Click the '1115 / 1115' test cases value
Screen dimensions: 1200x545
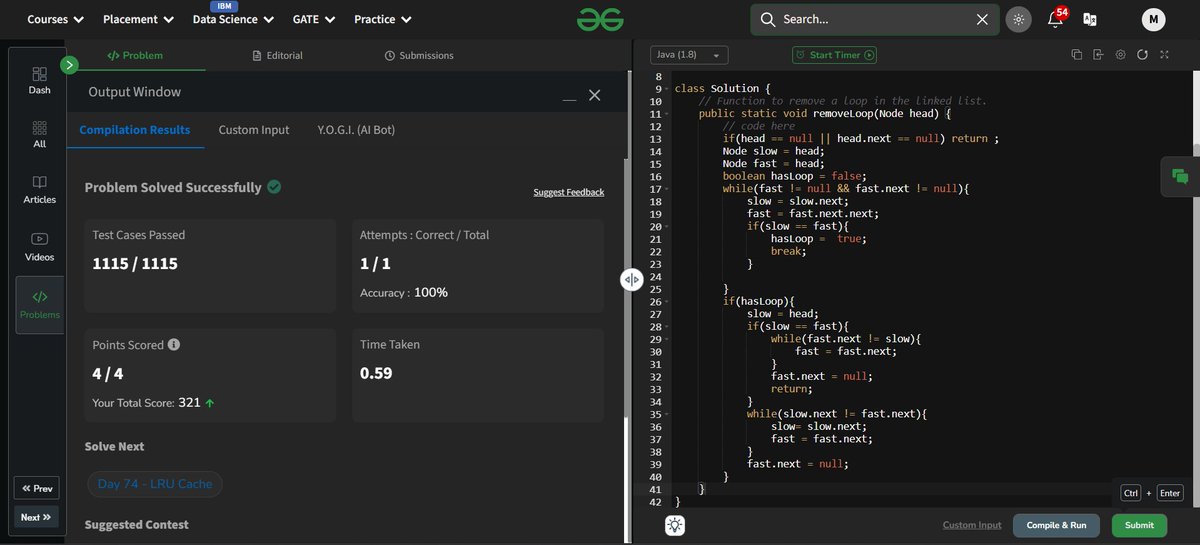pyautogui.click(x=135, y=264)
